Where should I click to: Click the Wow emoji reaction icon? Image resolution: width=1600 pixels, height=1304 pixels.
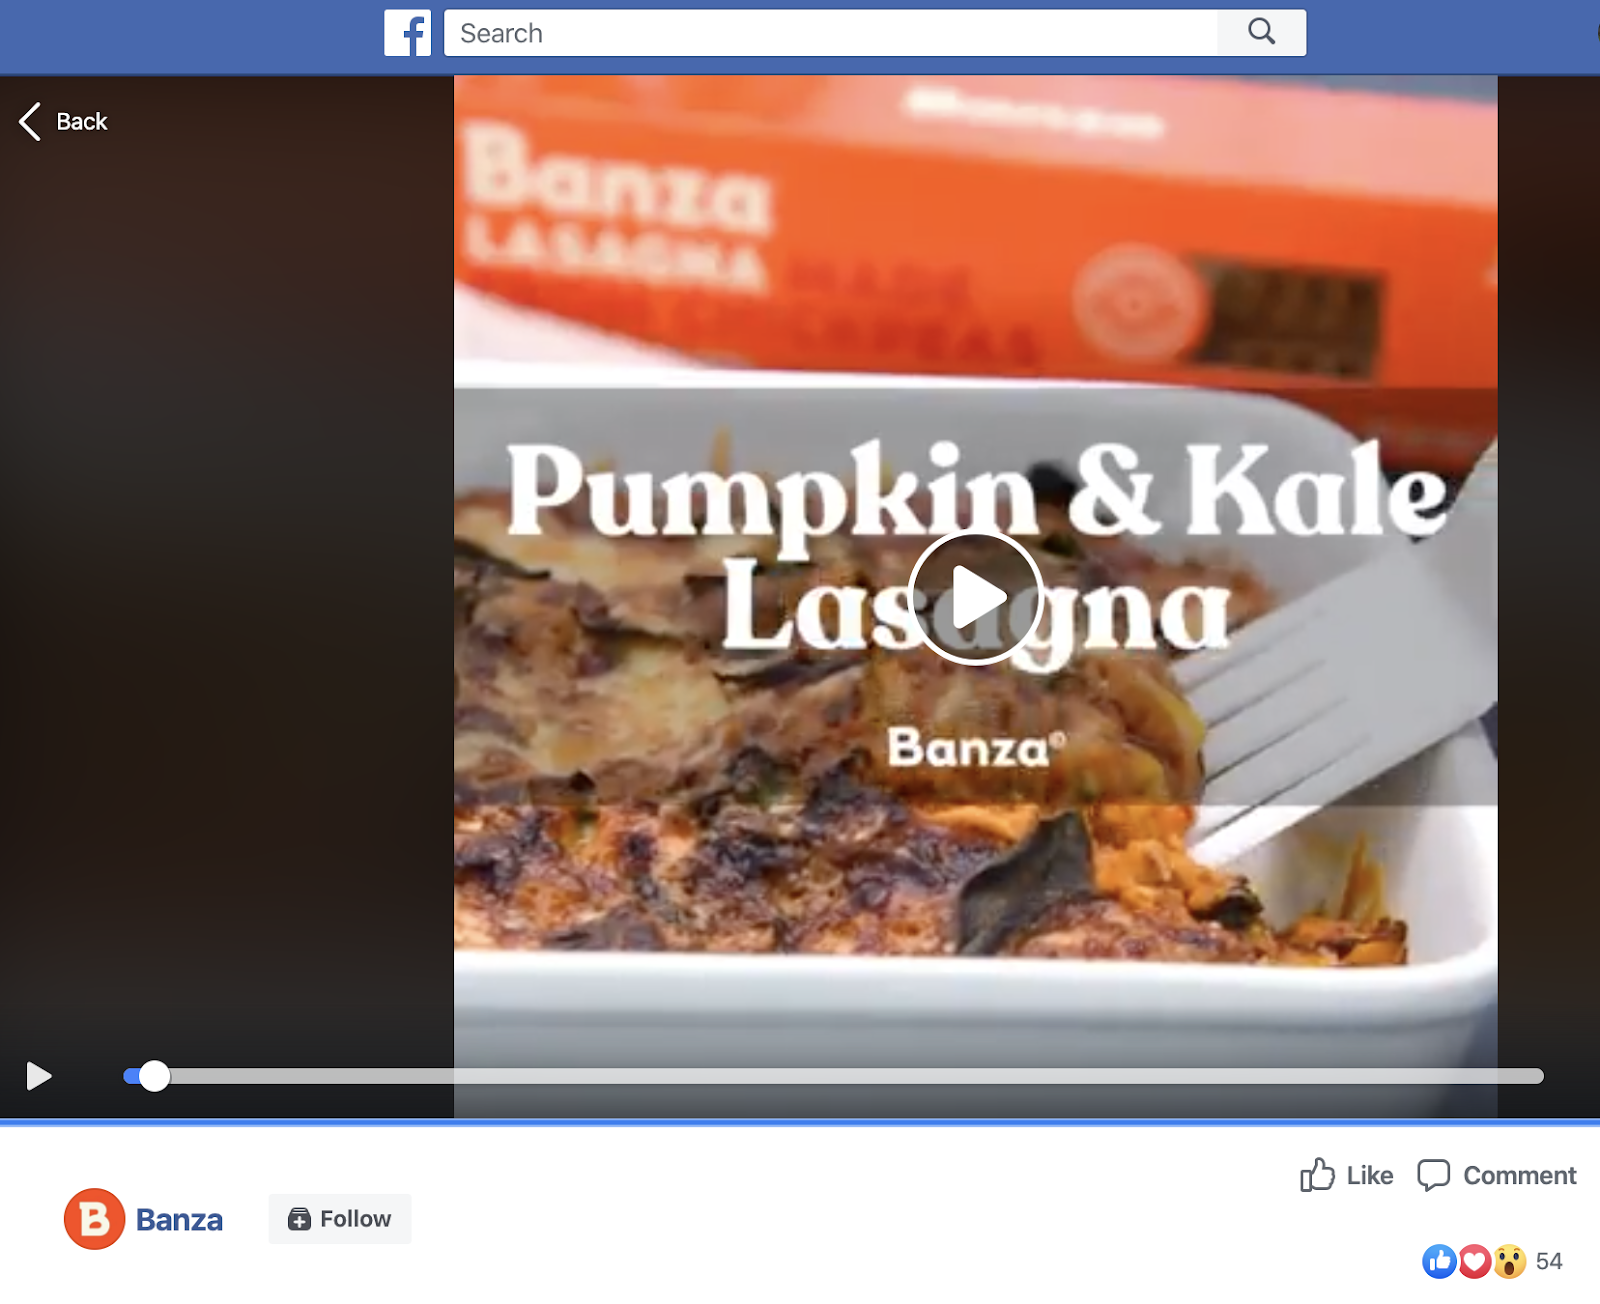(1510, 1261)
